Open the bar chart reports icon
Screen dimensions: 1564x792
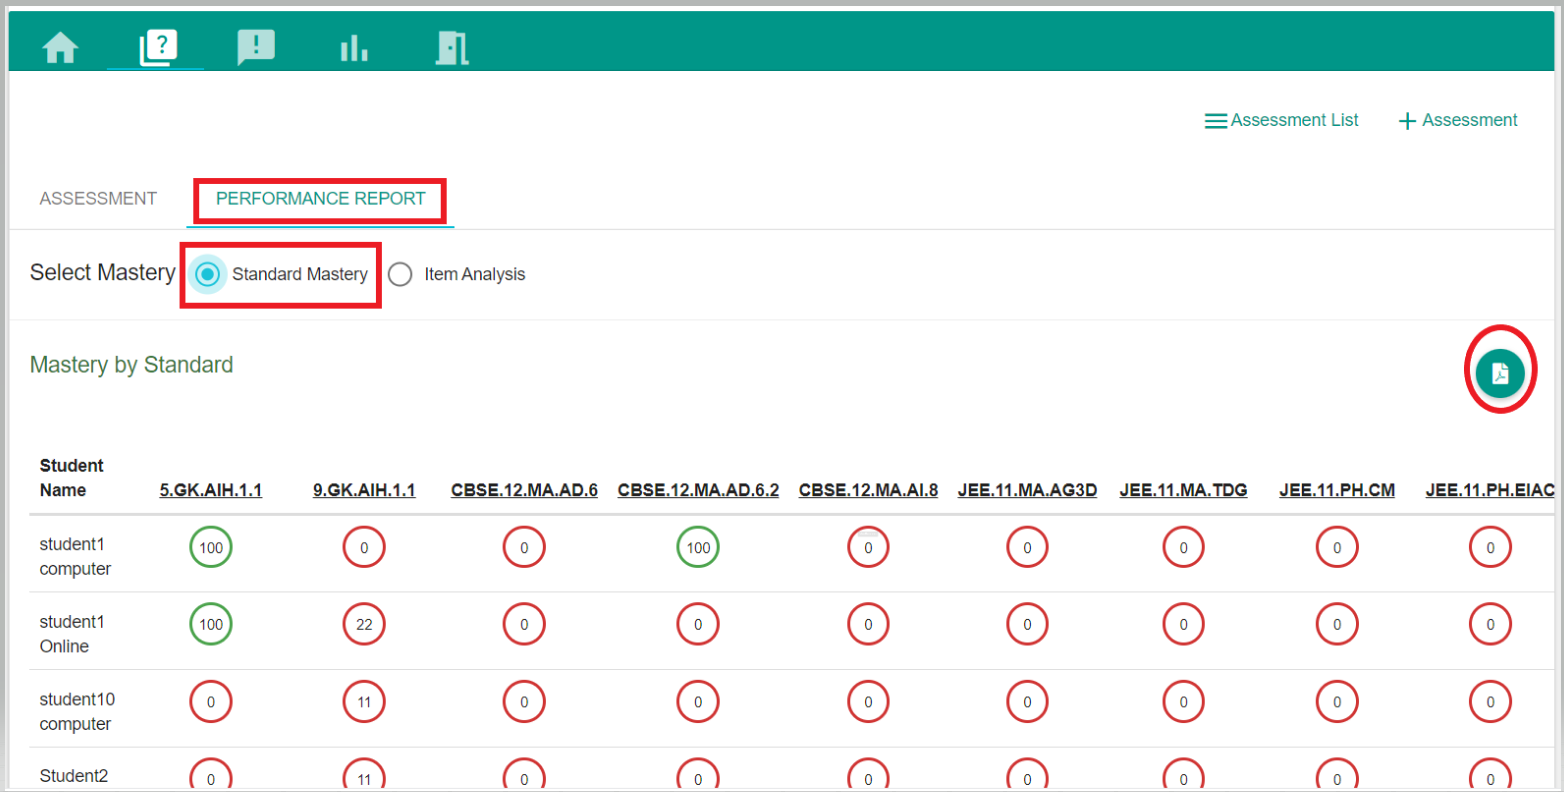click(x=354, y=47)
